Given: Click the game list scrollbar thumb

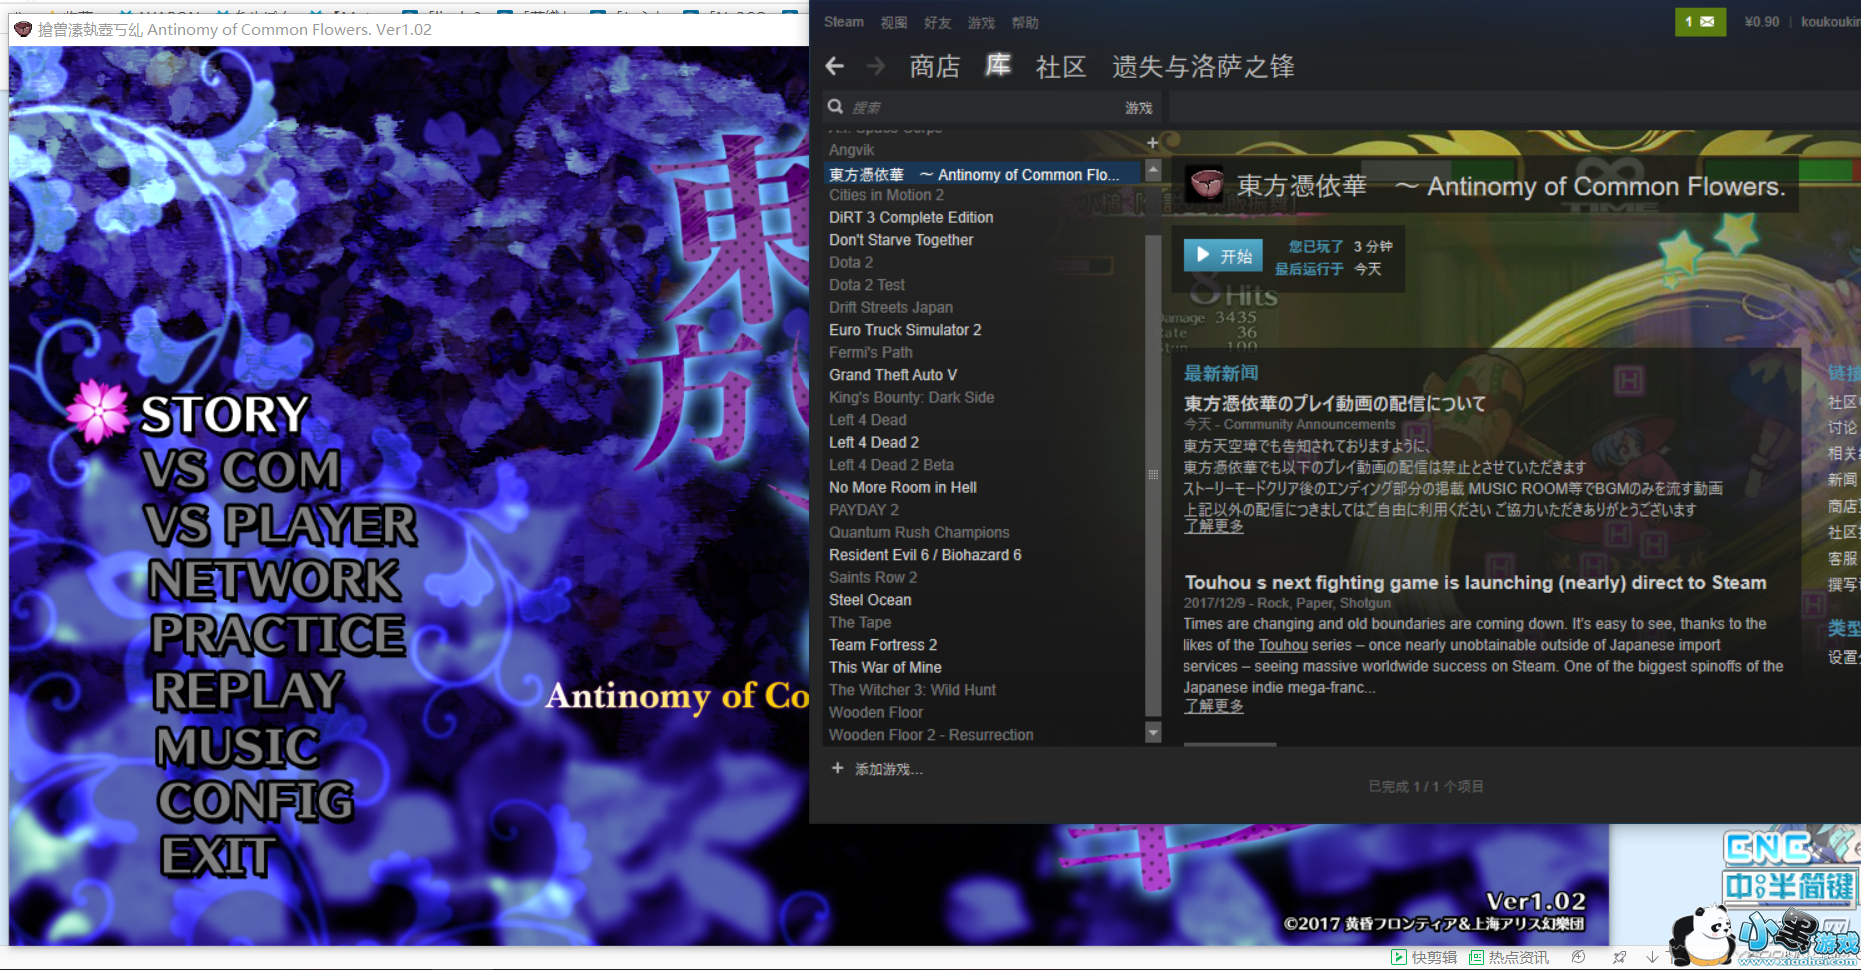Looking at the screenshot, I should coord(1152,475).
